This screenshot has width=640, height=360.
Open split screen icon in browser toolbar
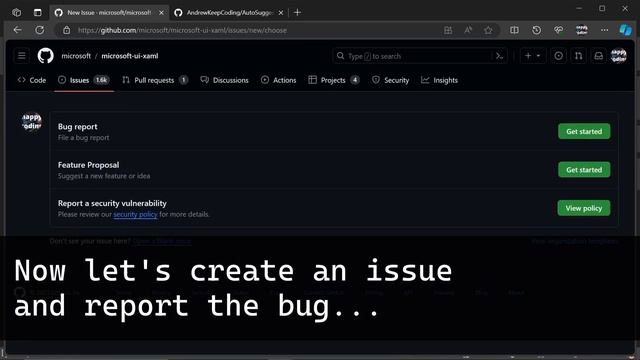pyautogui.click(x=514, y=30)
